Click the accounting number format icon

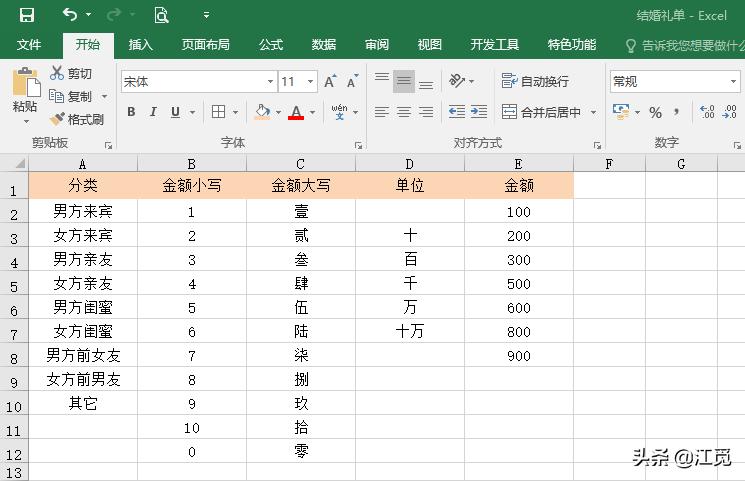coord(621,112)
